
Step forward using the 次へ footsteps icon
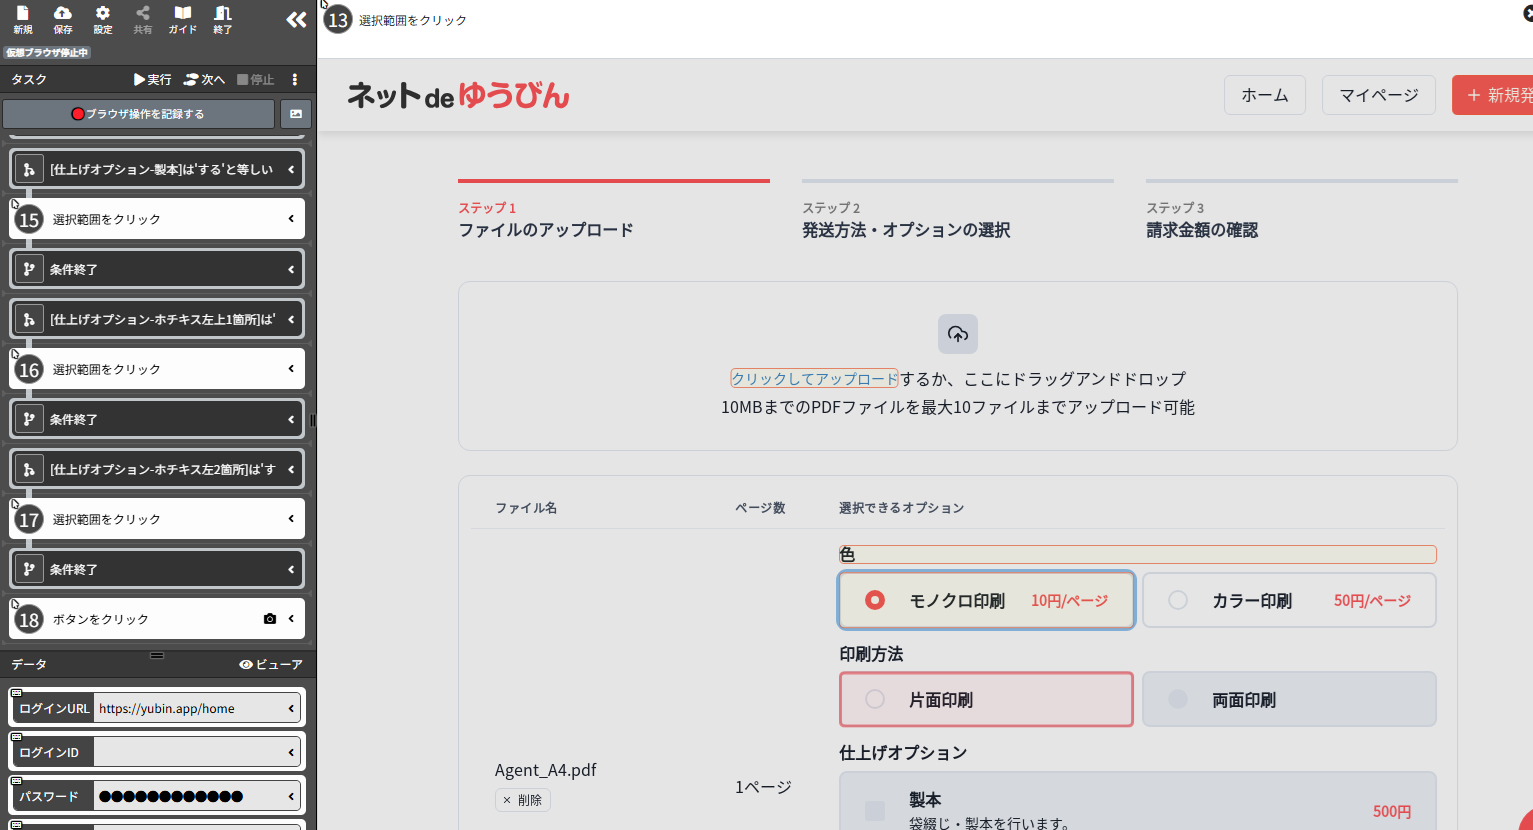pos(204,79)
